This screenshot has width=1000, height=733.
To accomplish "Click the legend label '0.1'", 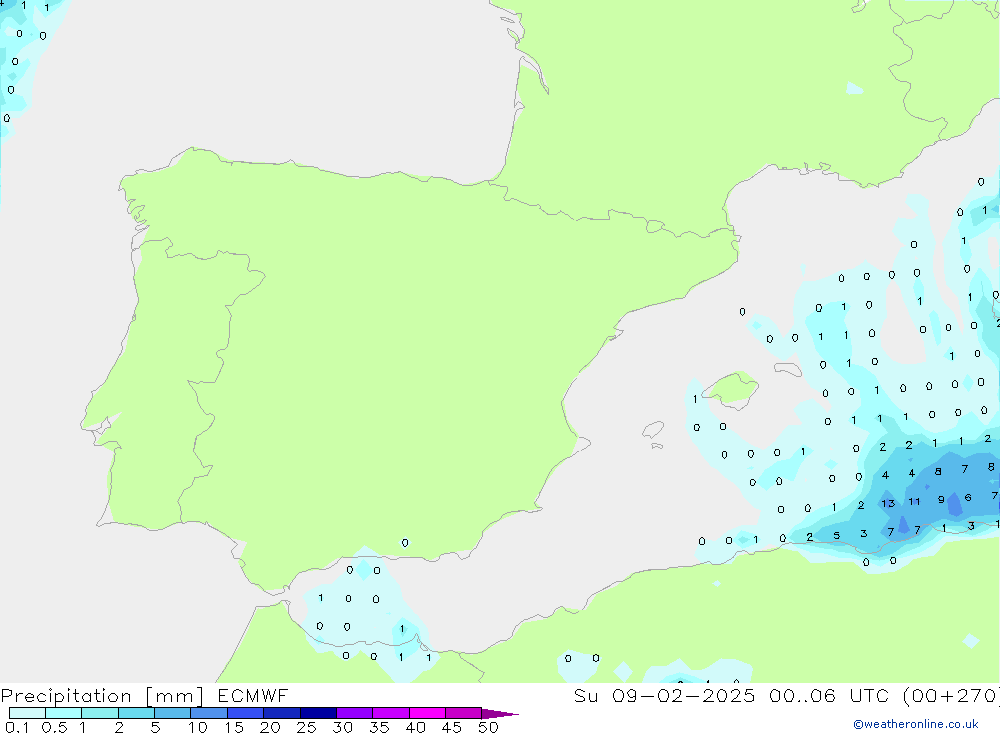I will 17,727.
